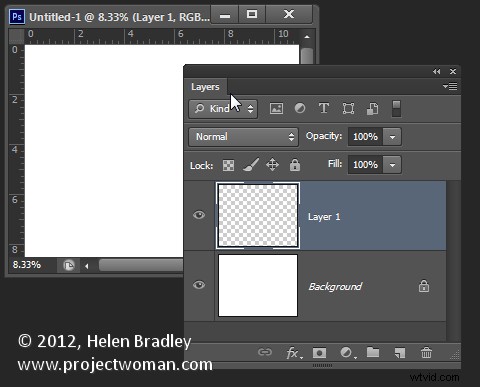Filter layers by shape layers icon
Screen dimensions: 480x387
(348, 108)
